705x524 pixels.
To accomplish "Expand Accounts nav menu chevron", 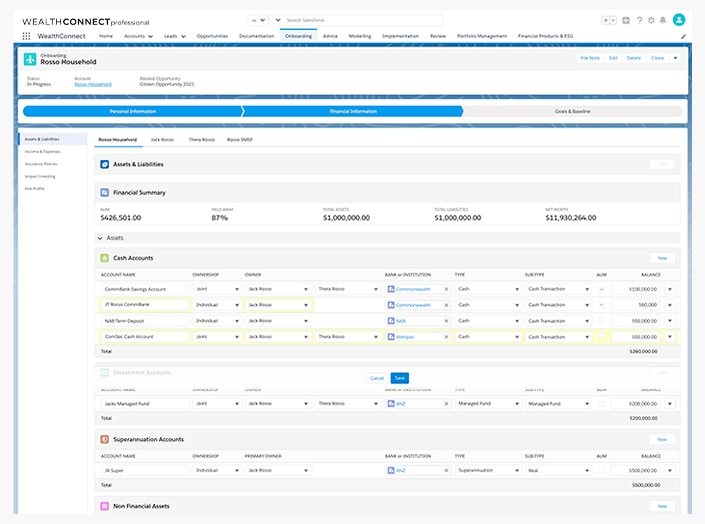I will [x=150, y=36].
